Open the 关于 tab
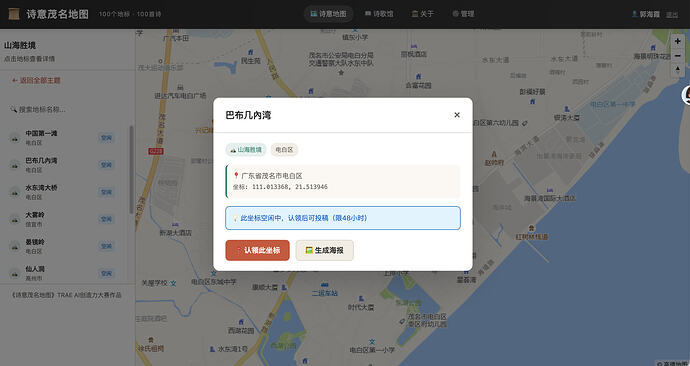690x366 pixels. point(422,14)
